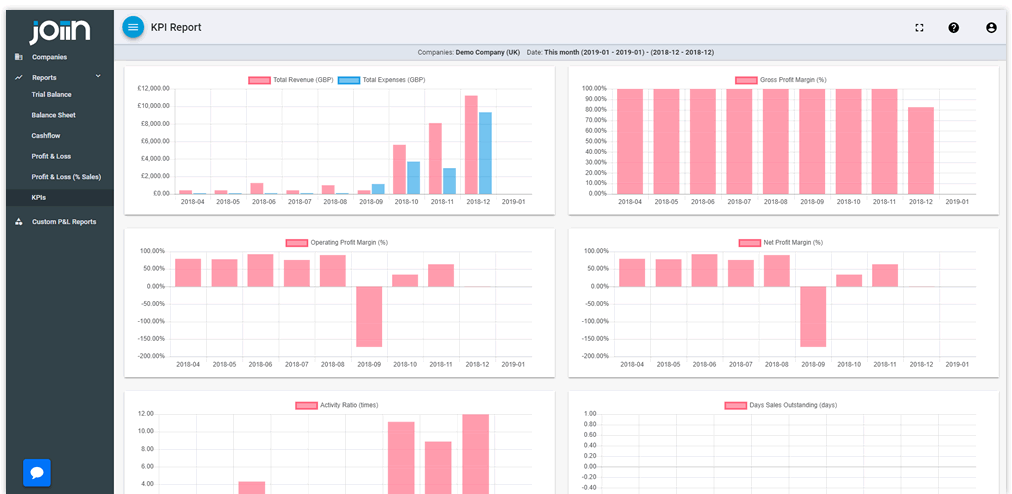Open the chat support bubble
The width and height of the screenshot is (1012, 494).
tap(37, 473)
